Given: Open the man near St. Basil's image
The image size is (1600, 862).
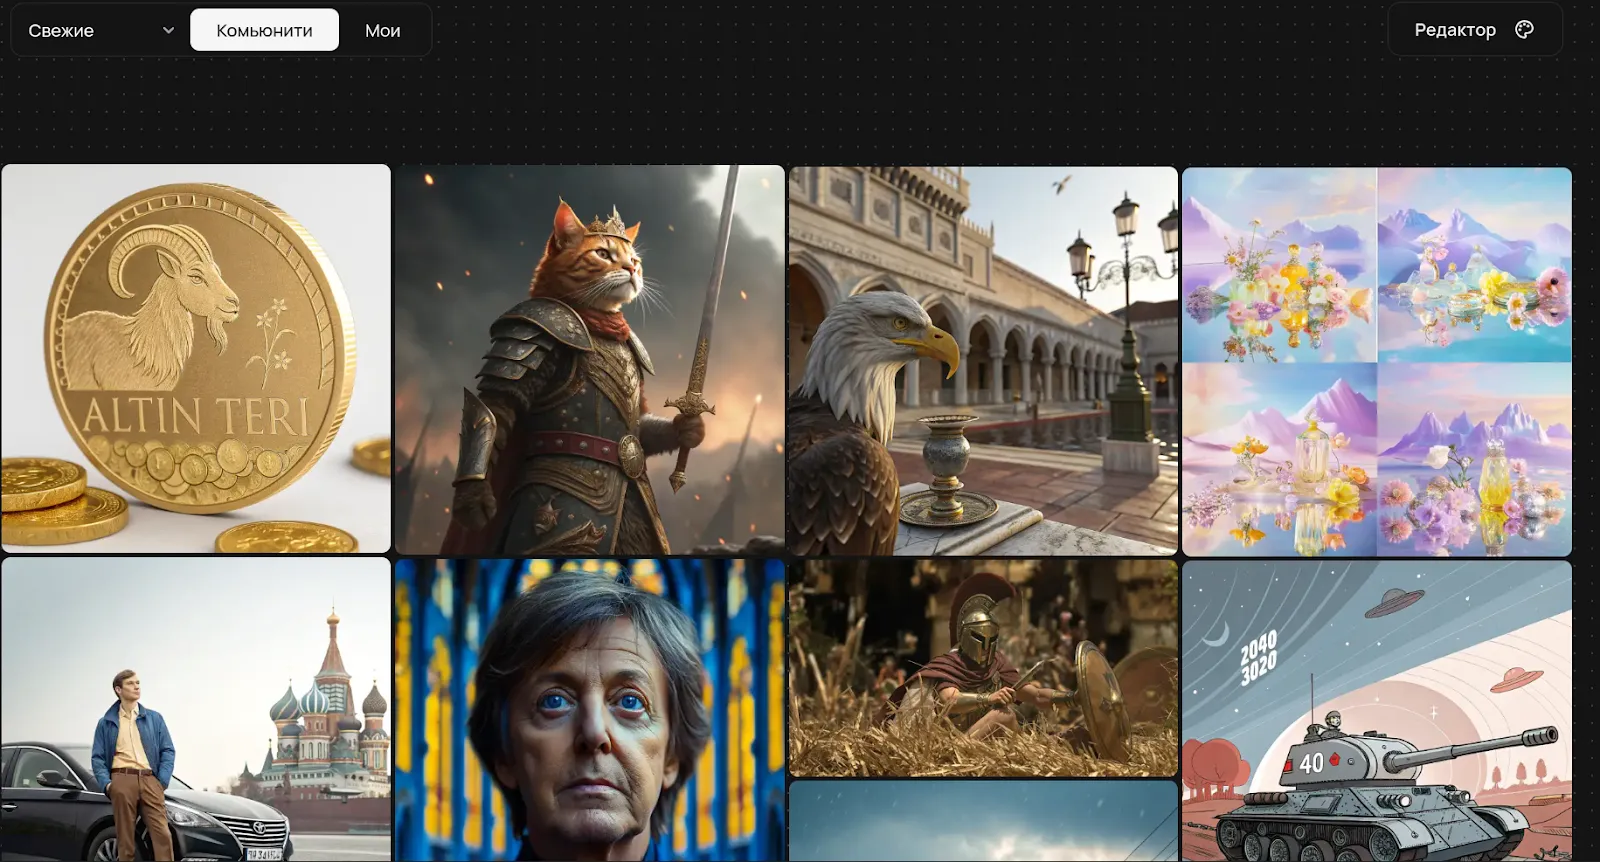Looking at the screenshot, I should point(196,709).
